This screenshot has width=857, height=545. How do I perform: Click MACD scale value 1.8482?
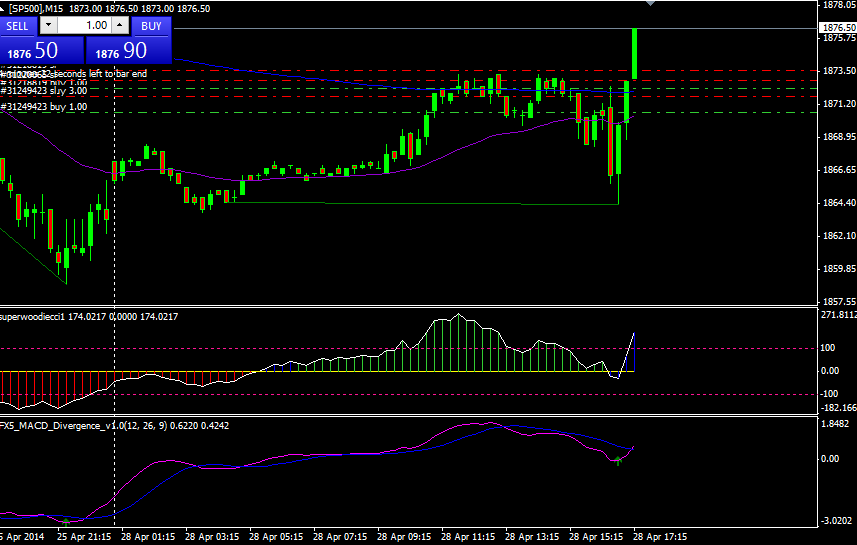(x=835, y=424)
